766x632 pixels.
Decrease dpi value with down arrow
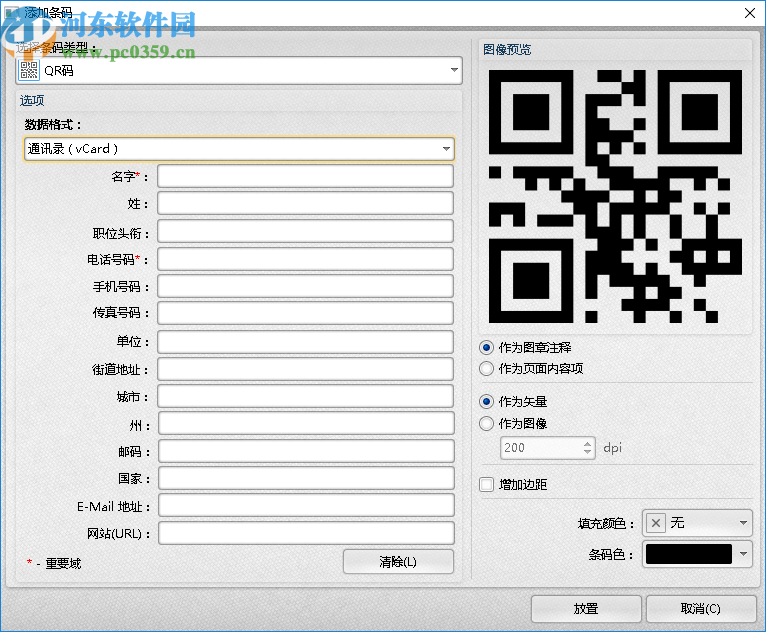[587, 452]
